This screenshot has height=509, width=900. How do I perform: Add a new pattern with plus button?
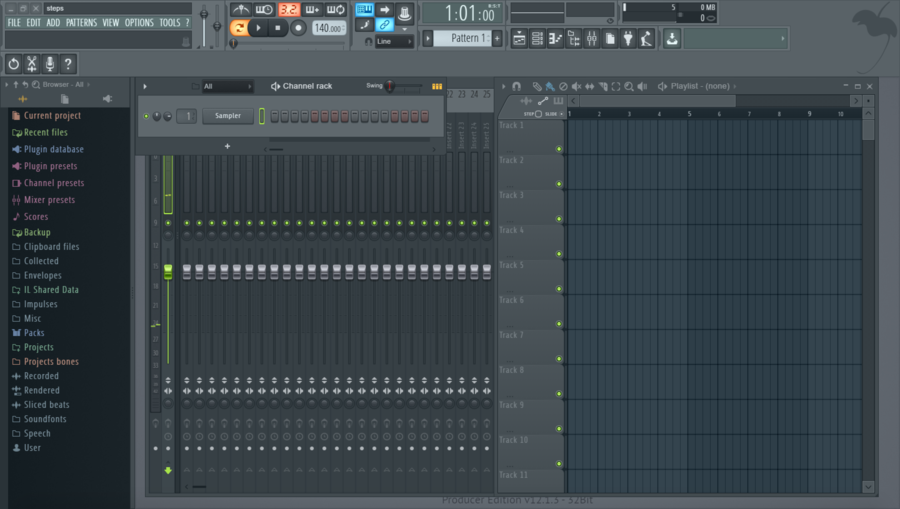point(497,38)
